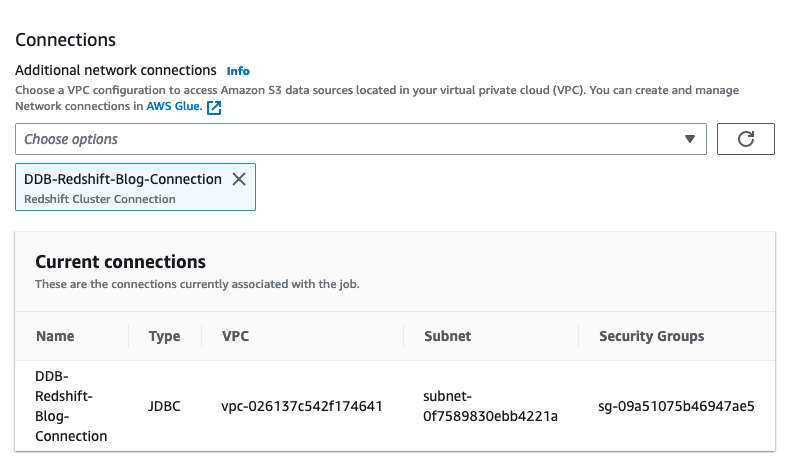The image size is (792, 473).
Task: Open the Info link for network connections
Action: coord(238,71)
